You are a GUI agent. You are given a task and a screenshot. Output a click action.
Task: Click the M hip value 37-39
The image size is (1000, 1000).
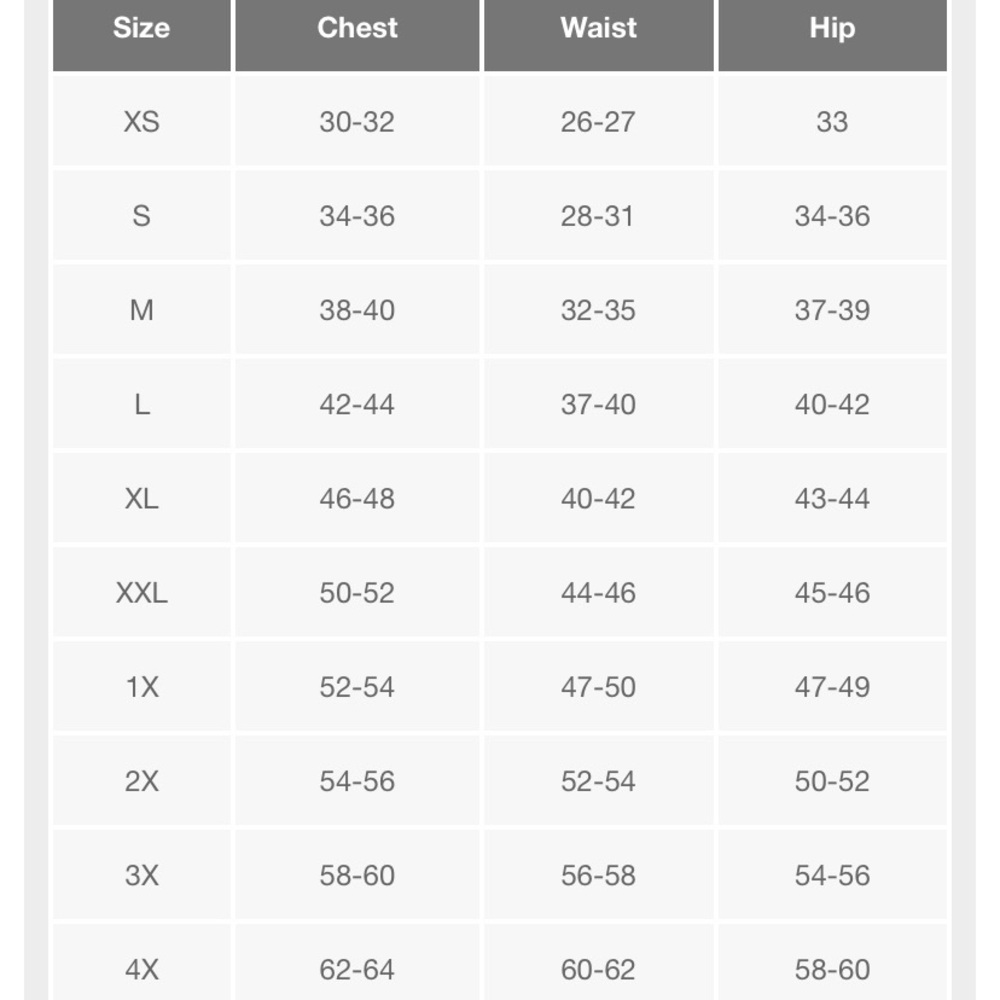pos(832,310)
